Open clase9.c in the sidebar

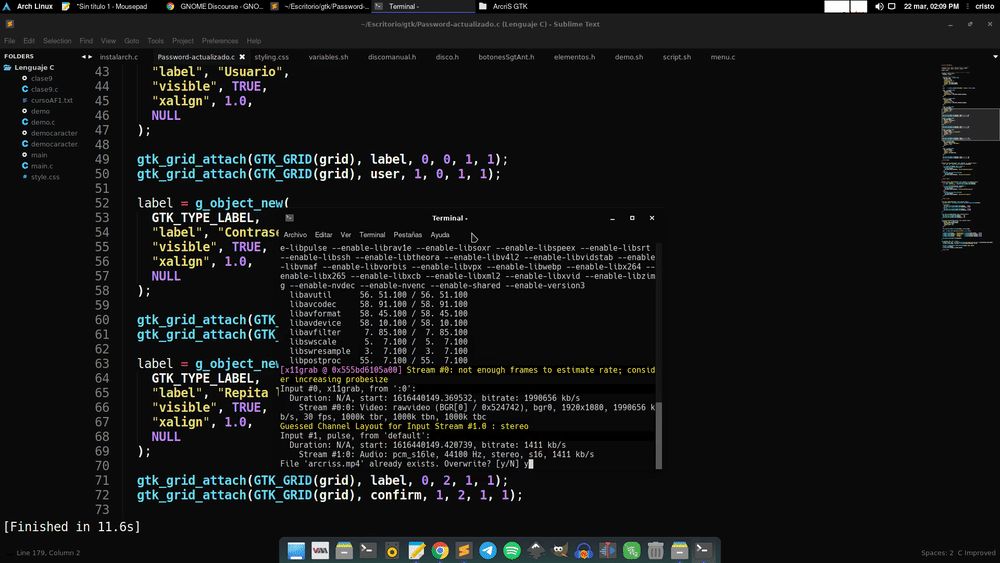(x=44, y=89)
